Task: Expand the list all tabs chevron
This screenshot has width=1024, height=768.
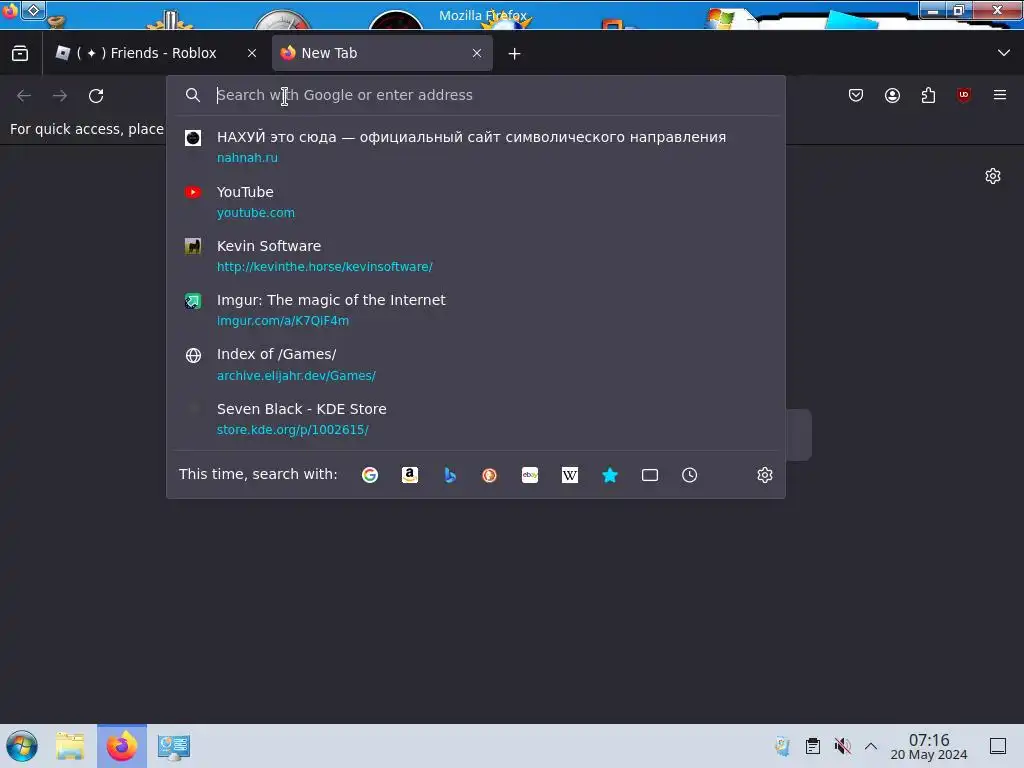Action: [x=1004, y=53]
